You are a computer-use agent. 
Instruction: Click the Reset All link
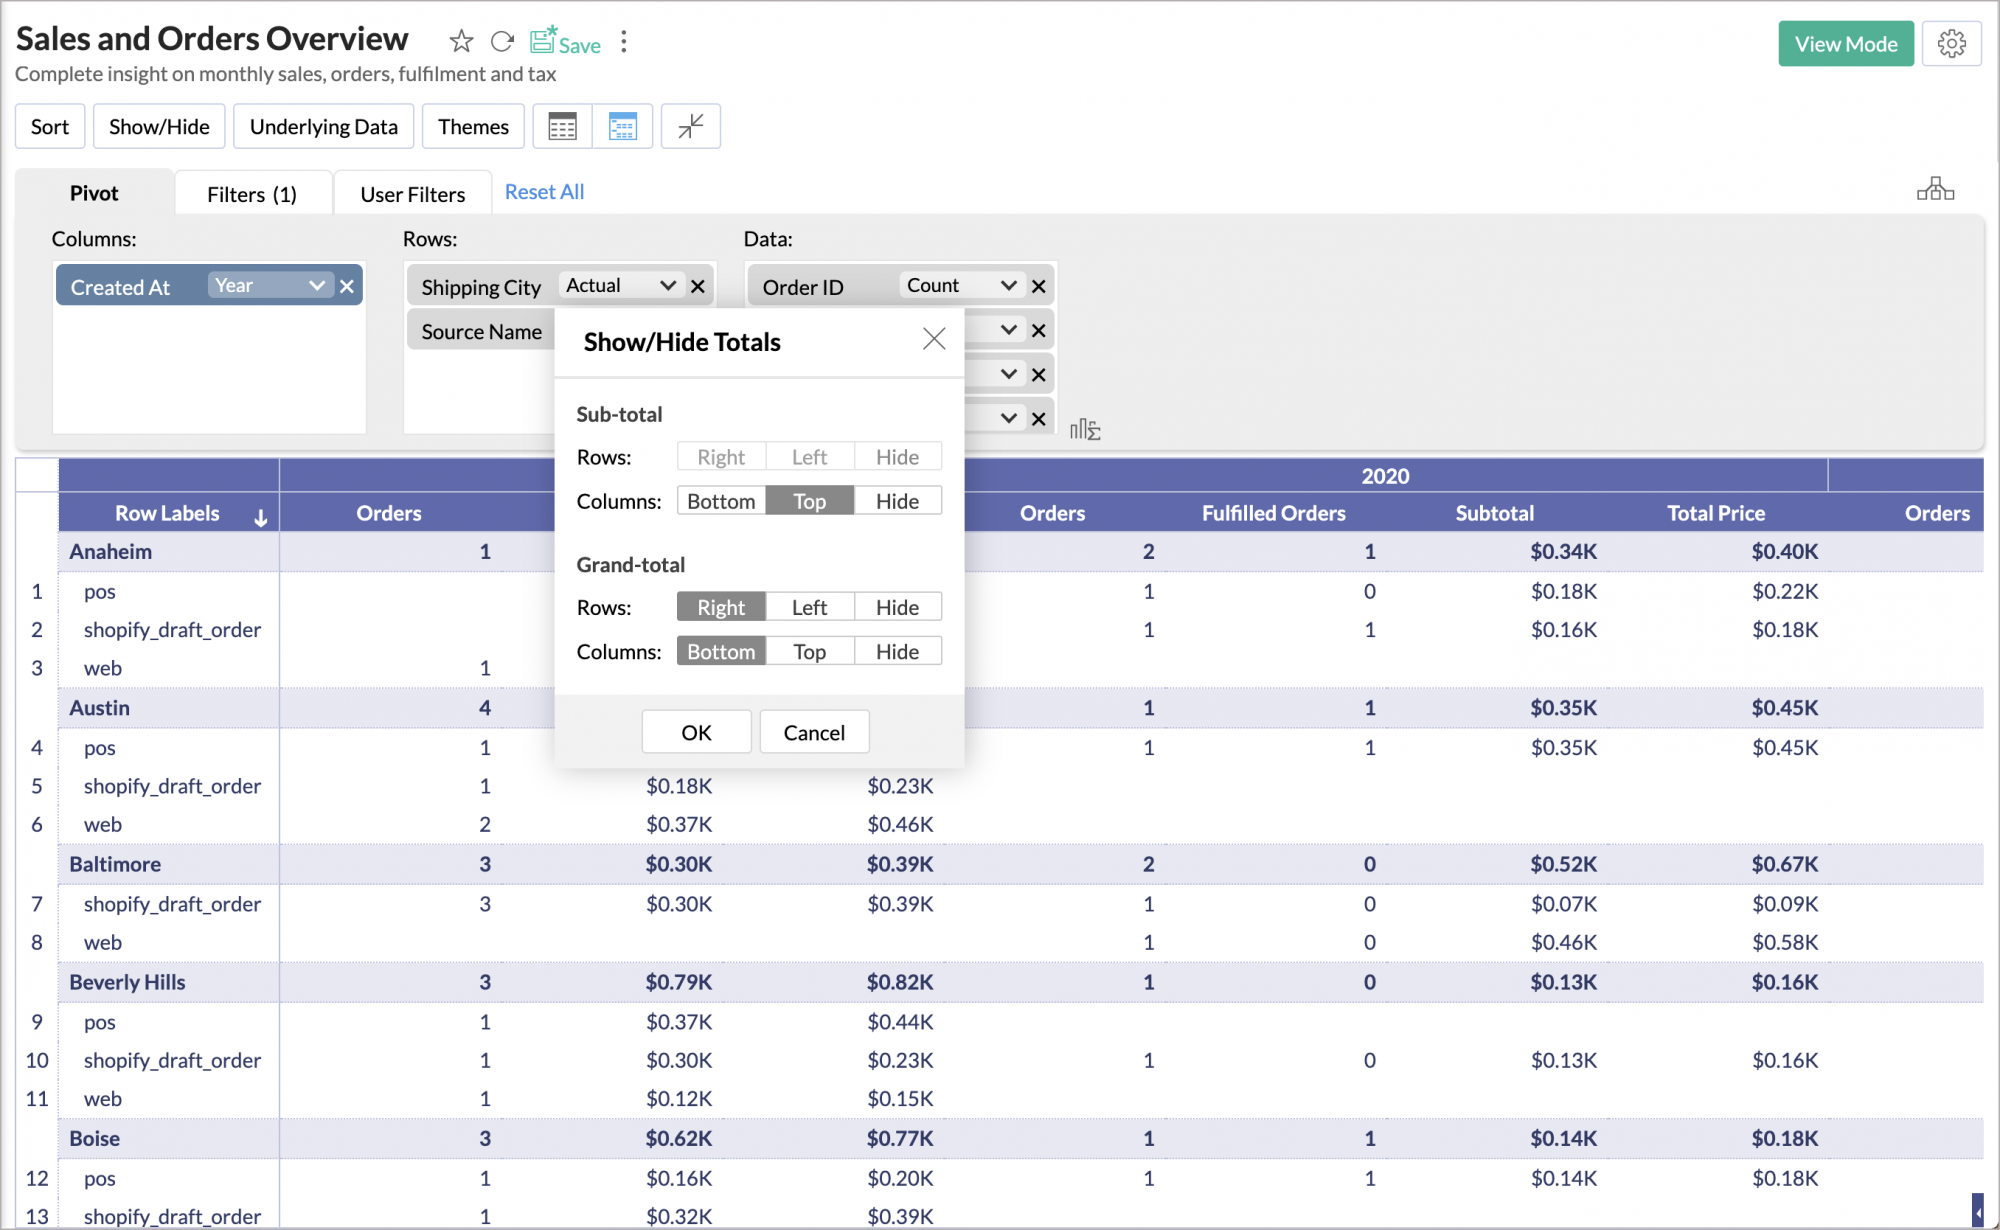pos(544,192)
